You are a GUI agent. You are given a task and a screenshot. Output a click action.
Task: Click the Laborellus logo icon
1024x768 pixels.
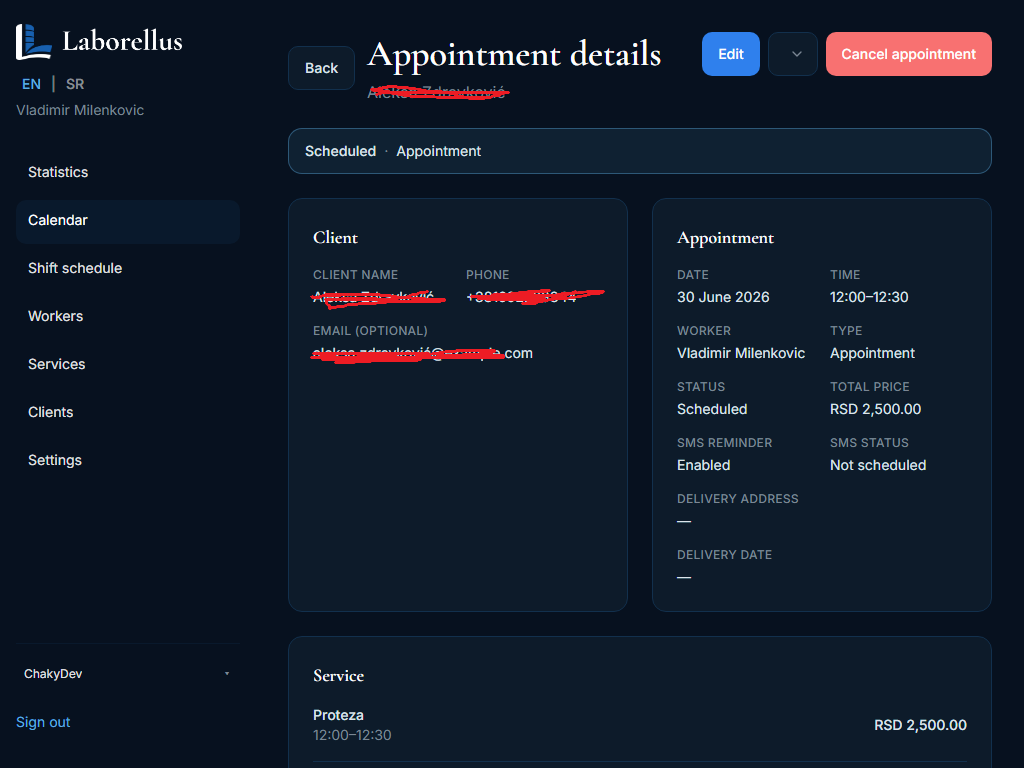pyautogui.click(x=33, y=41)
